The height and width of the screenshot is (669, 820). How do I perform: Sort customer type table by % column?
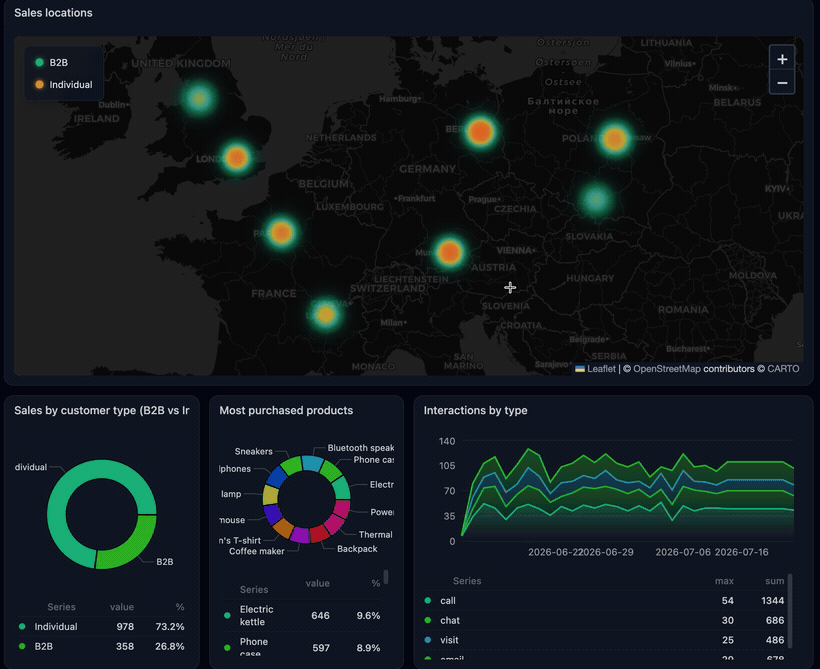(x=180, y=607)
